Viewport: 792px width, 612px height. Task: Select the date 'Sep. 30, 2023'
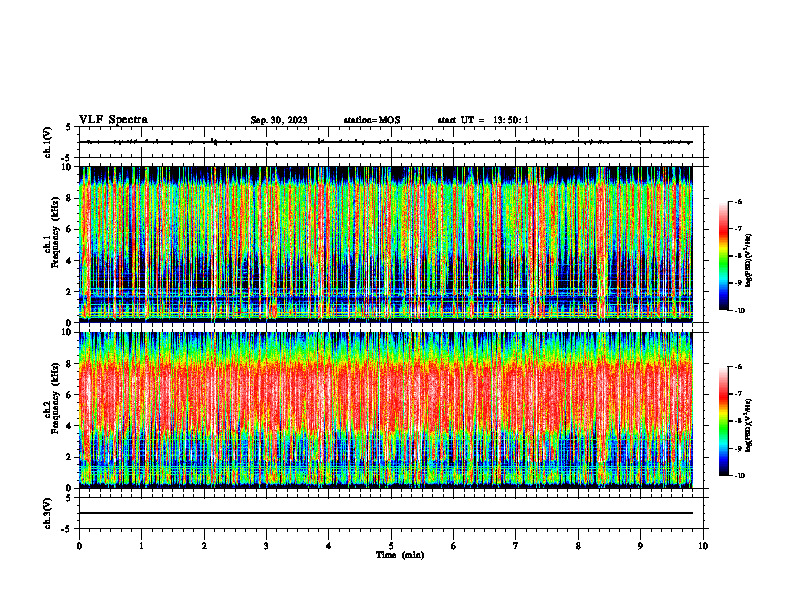click(279, 120)
